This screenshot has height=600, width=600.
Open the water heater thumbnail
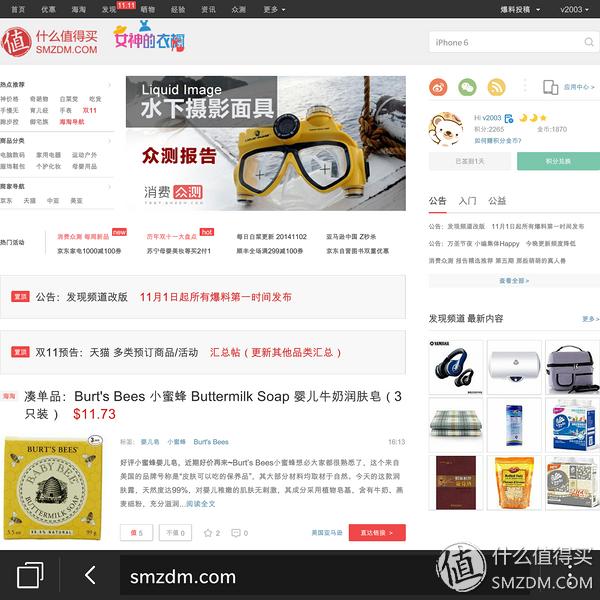click(x=514, y=367)
